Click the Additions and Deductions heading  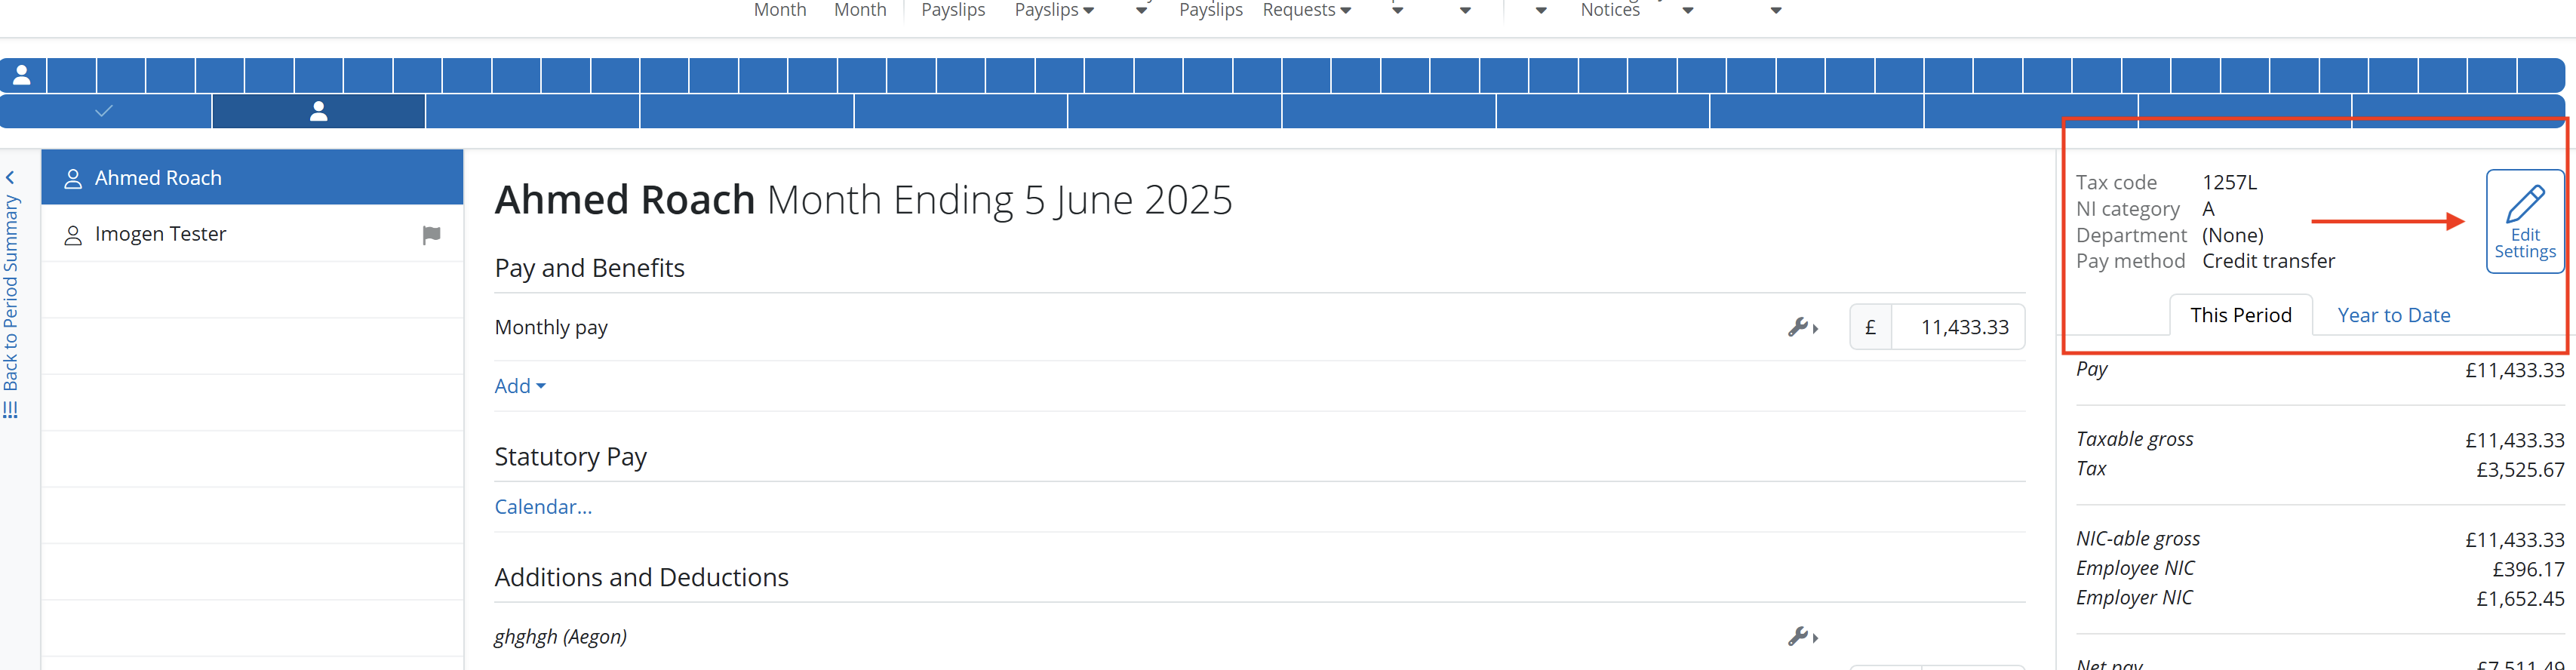click(641, 577)
